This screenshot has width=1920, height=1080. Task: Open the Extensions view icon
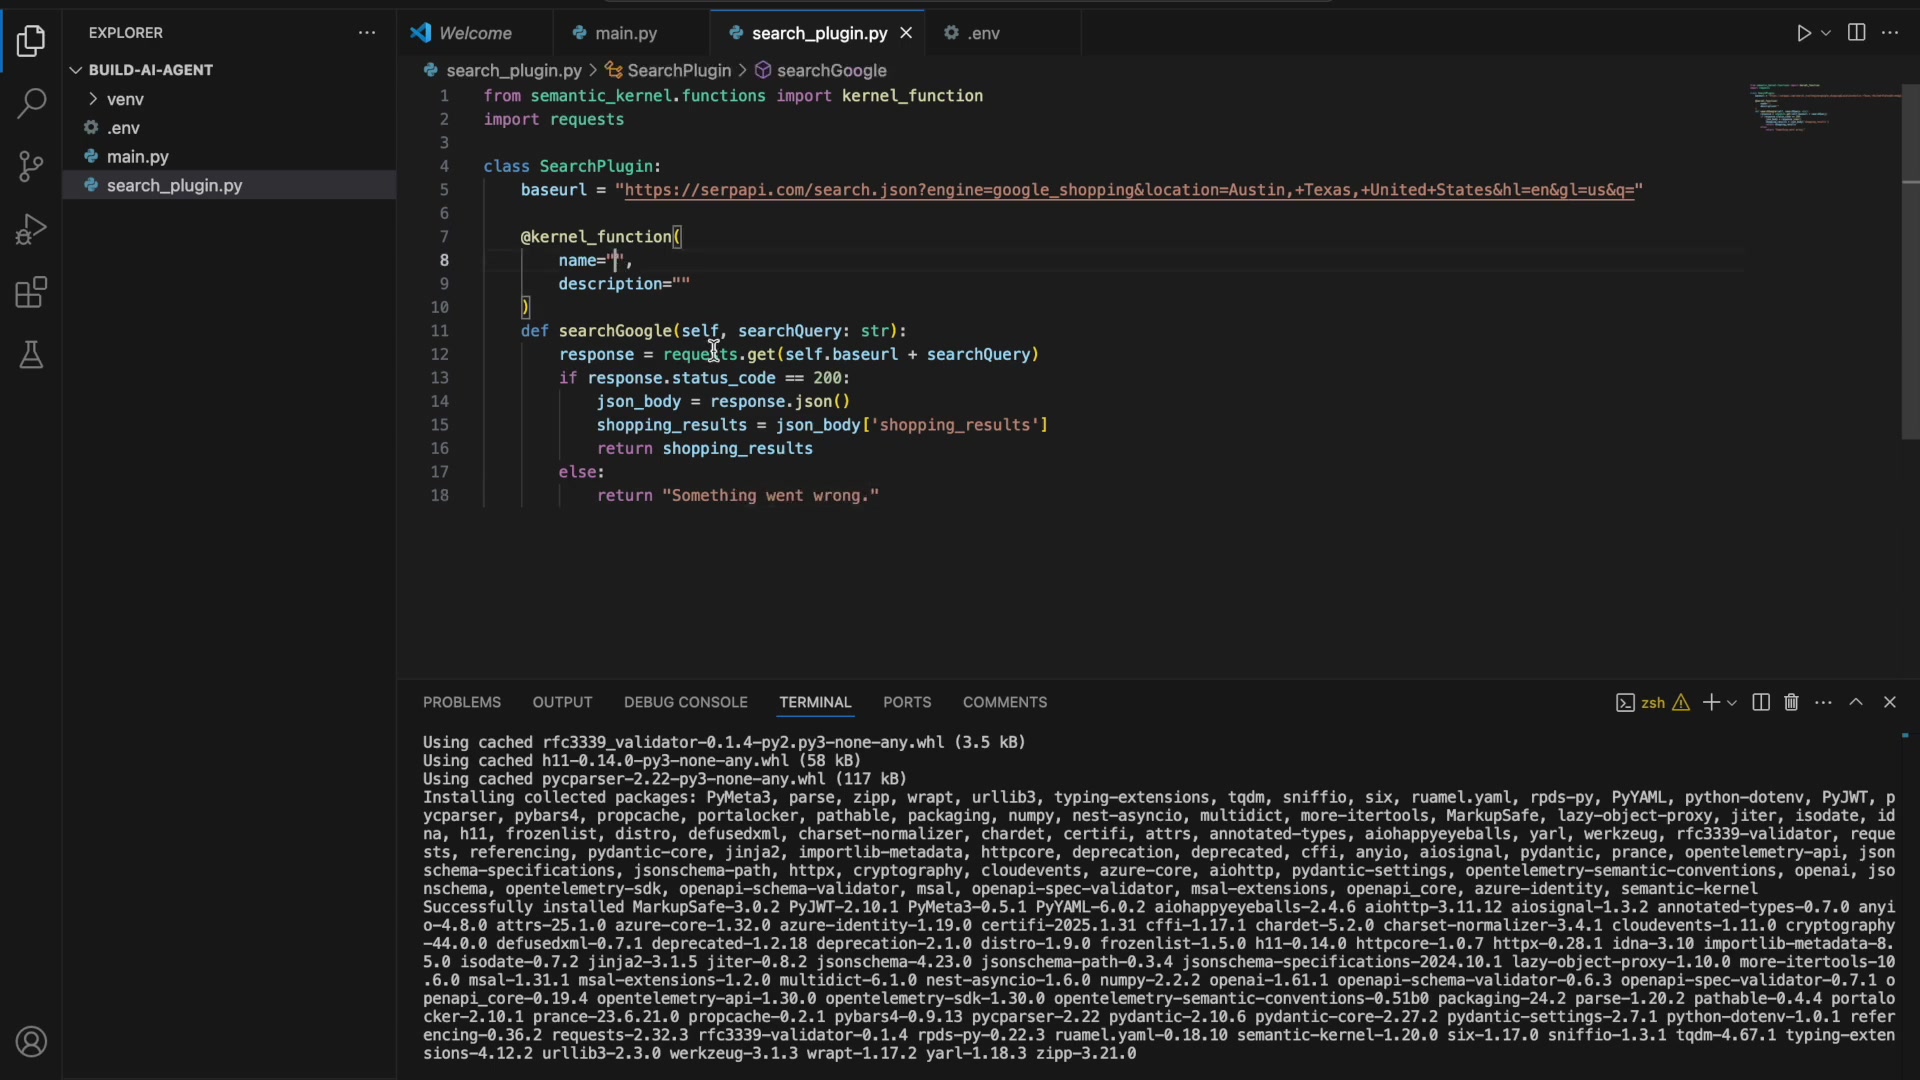tap(31, 292)
